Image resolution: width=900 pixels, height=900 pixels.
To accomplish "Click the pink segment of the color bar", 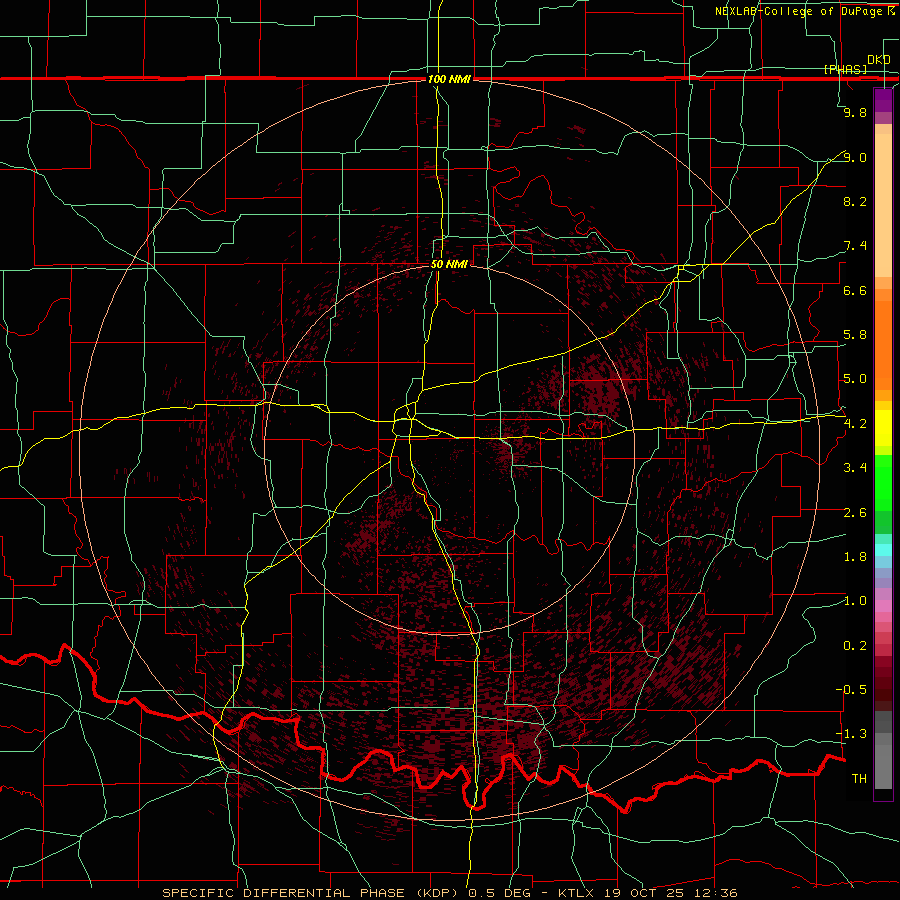I will (883, 606).
